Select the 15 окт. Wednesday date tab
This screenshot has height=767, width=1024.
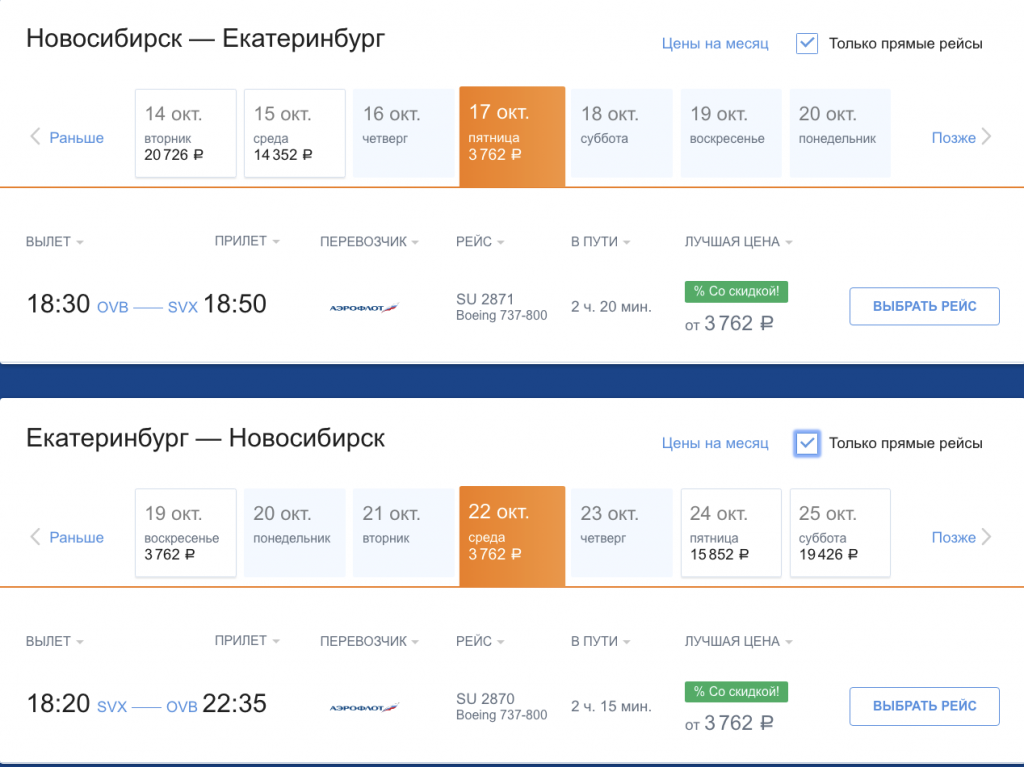click(295, 133)
